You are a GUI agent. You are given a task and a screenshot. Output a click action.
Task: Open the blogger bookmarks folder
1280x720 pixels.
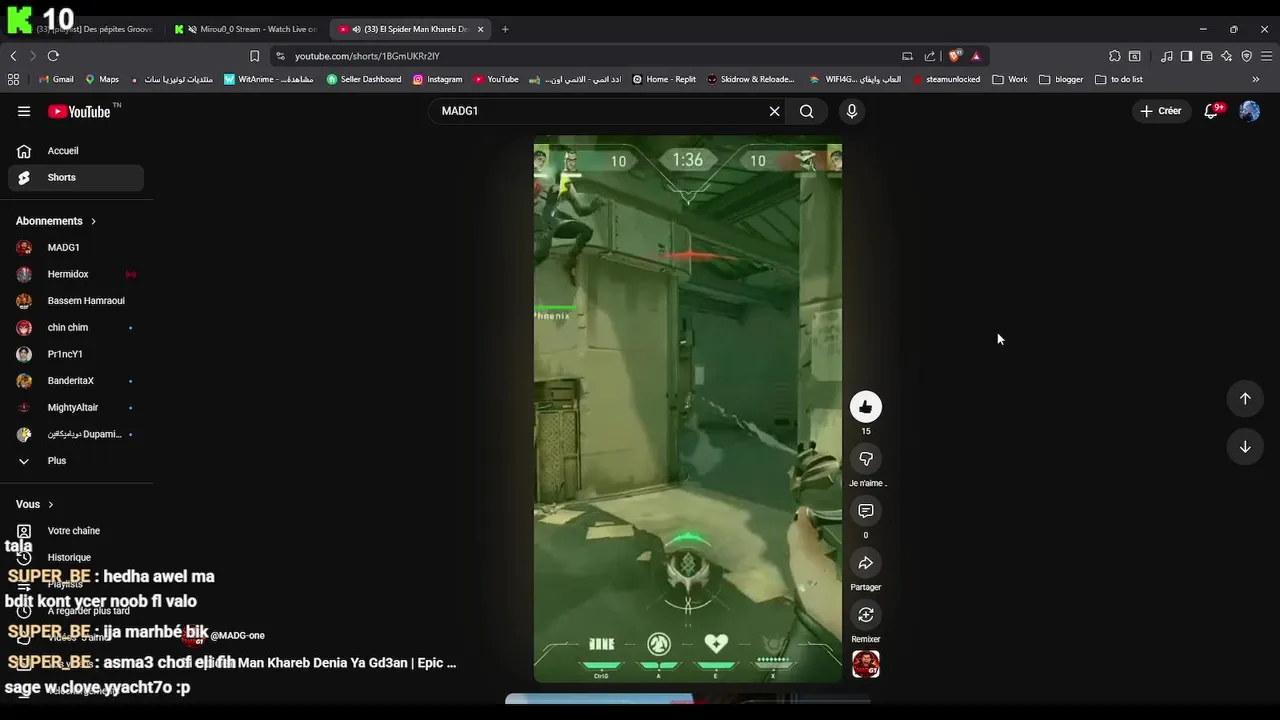coord(1061,79)
